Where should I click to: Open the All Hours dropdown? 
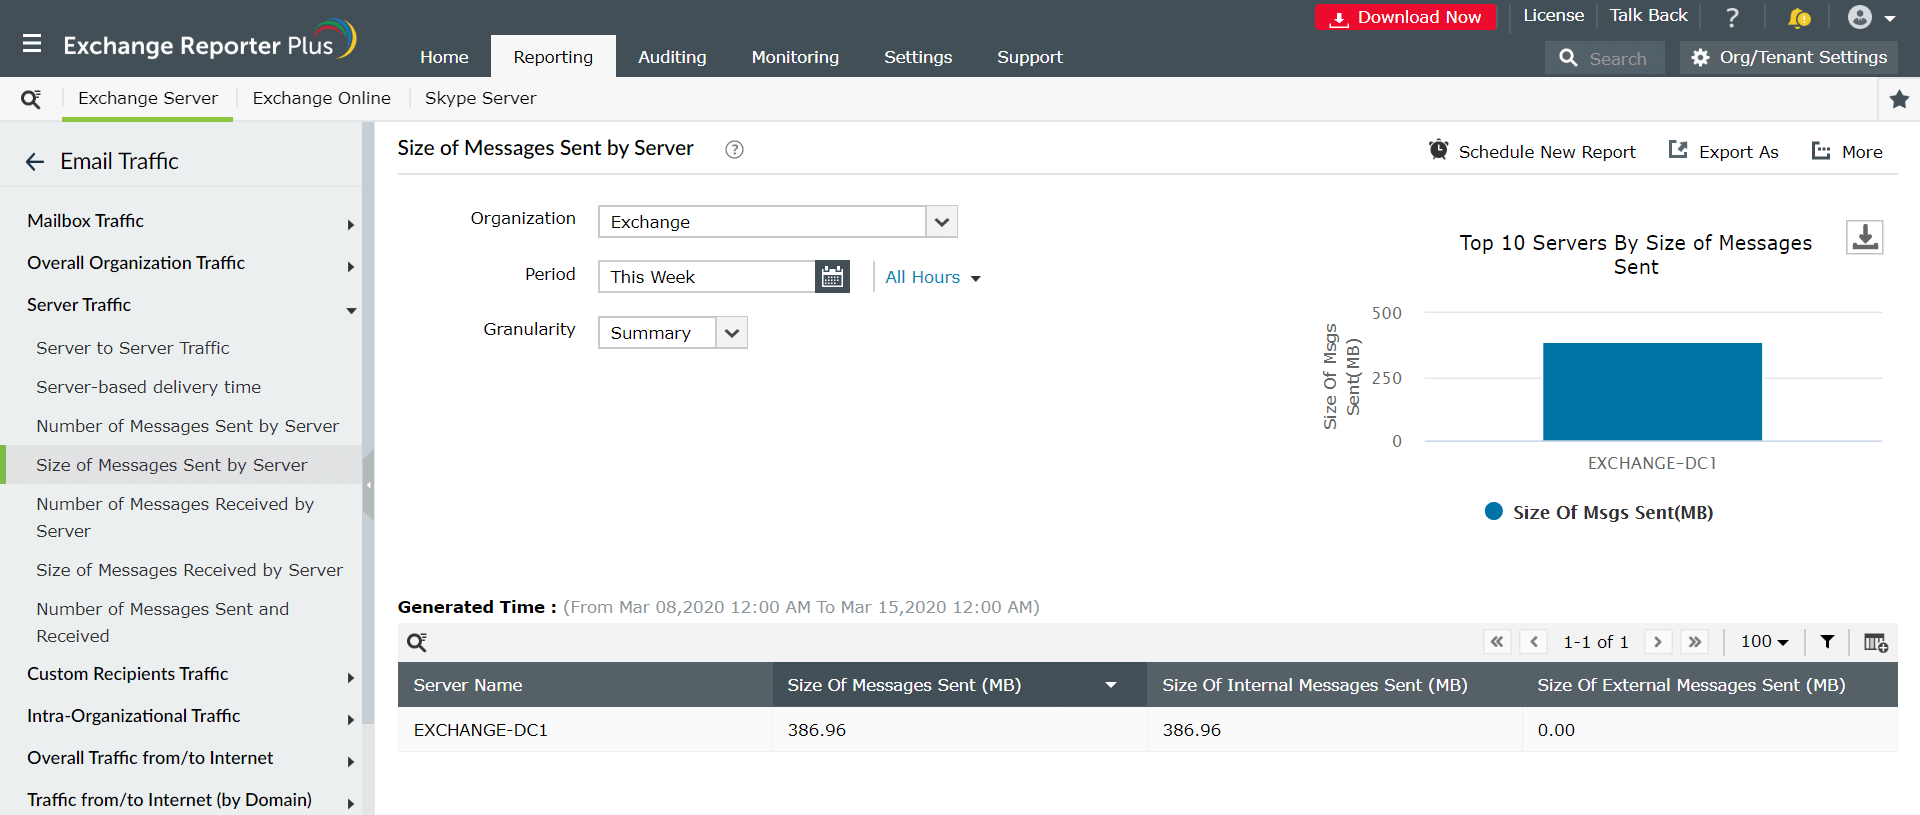933,278
